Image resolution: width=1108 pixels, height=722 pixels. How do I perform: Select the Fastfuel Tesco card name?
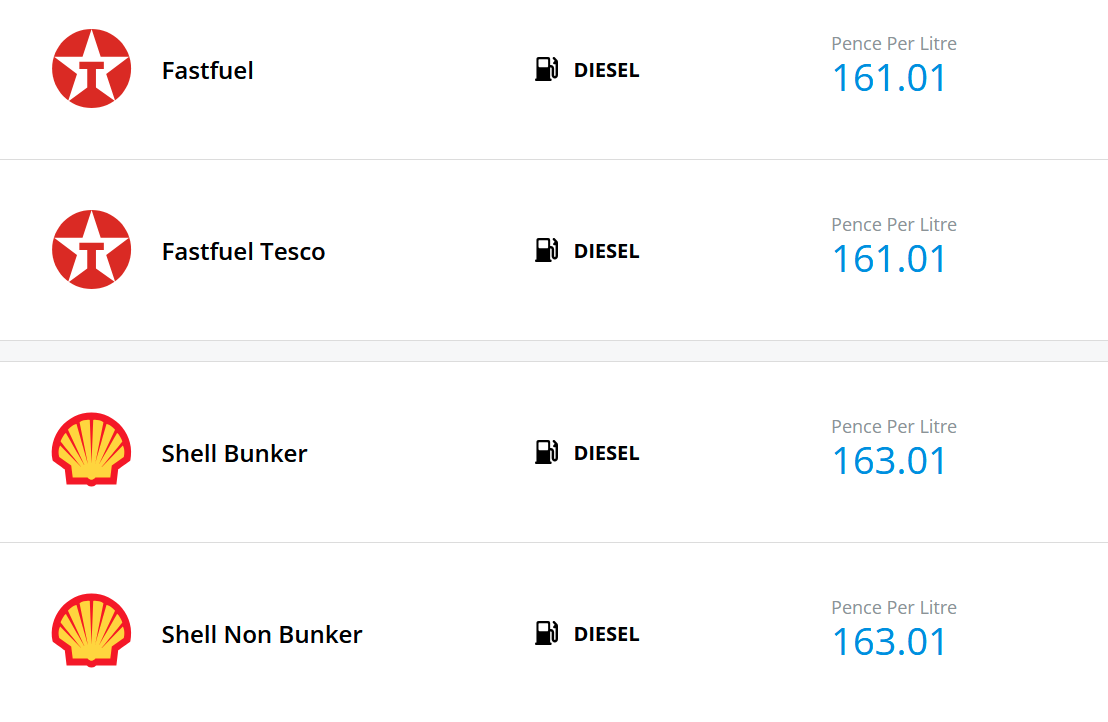click(x=243, y=252)
